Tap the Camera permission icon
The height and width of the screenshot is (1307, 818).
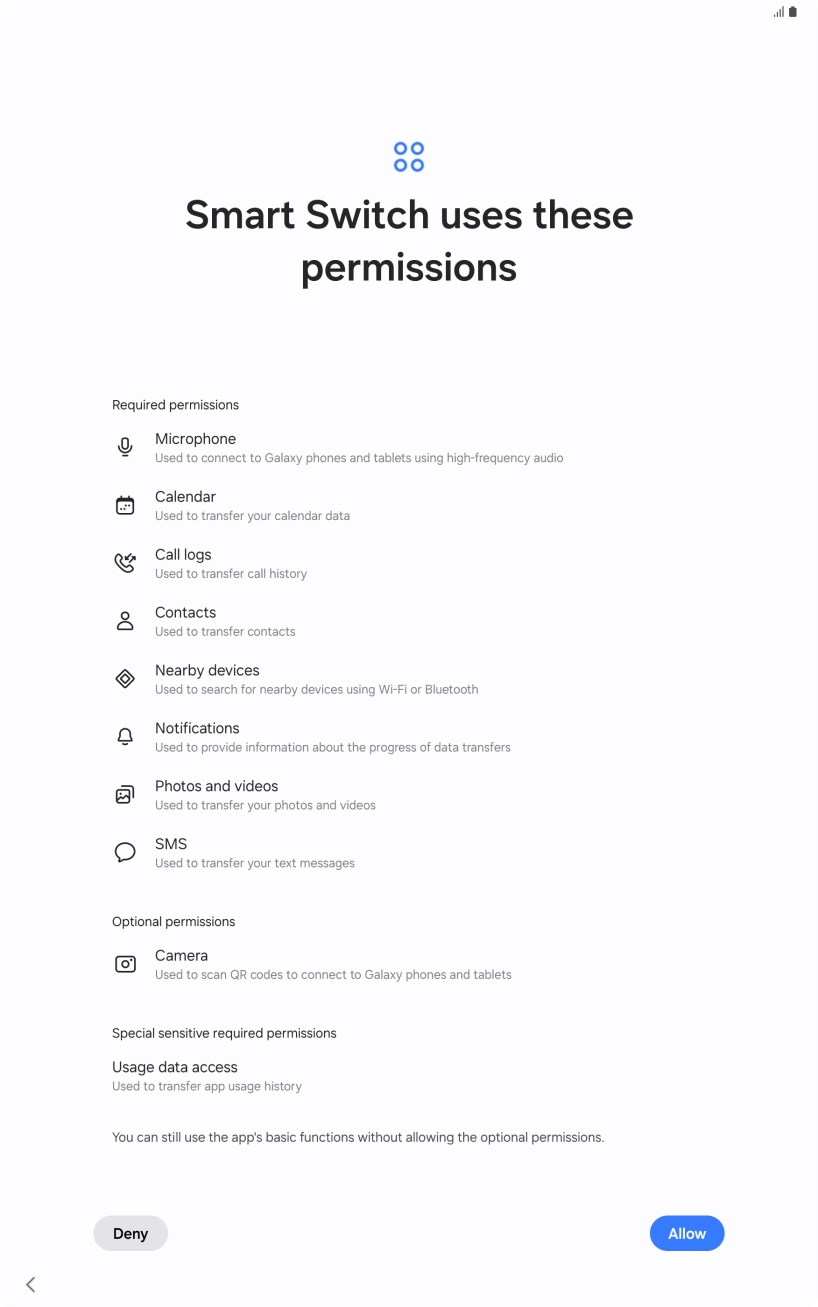[125, 964]
